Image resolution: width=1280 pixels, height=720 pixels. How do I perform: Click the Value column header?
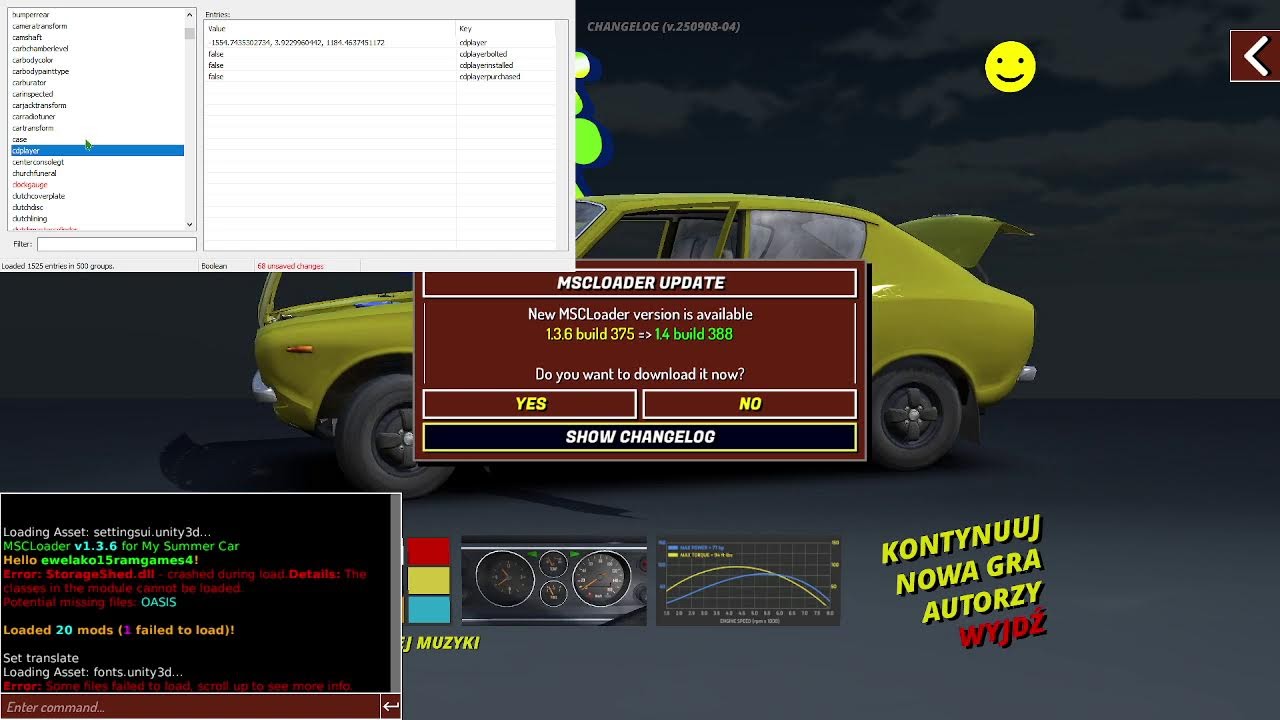(x=330, y=28)
